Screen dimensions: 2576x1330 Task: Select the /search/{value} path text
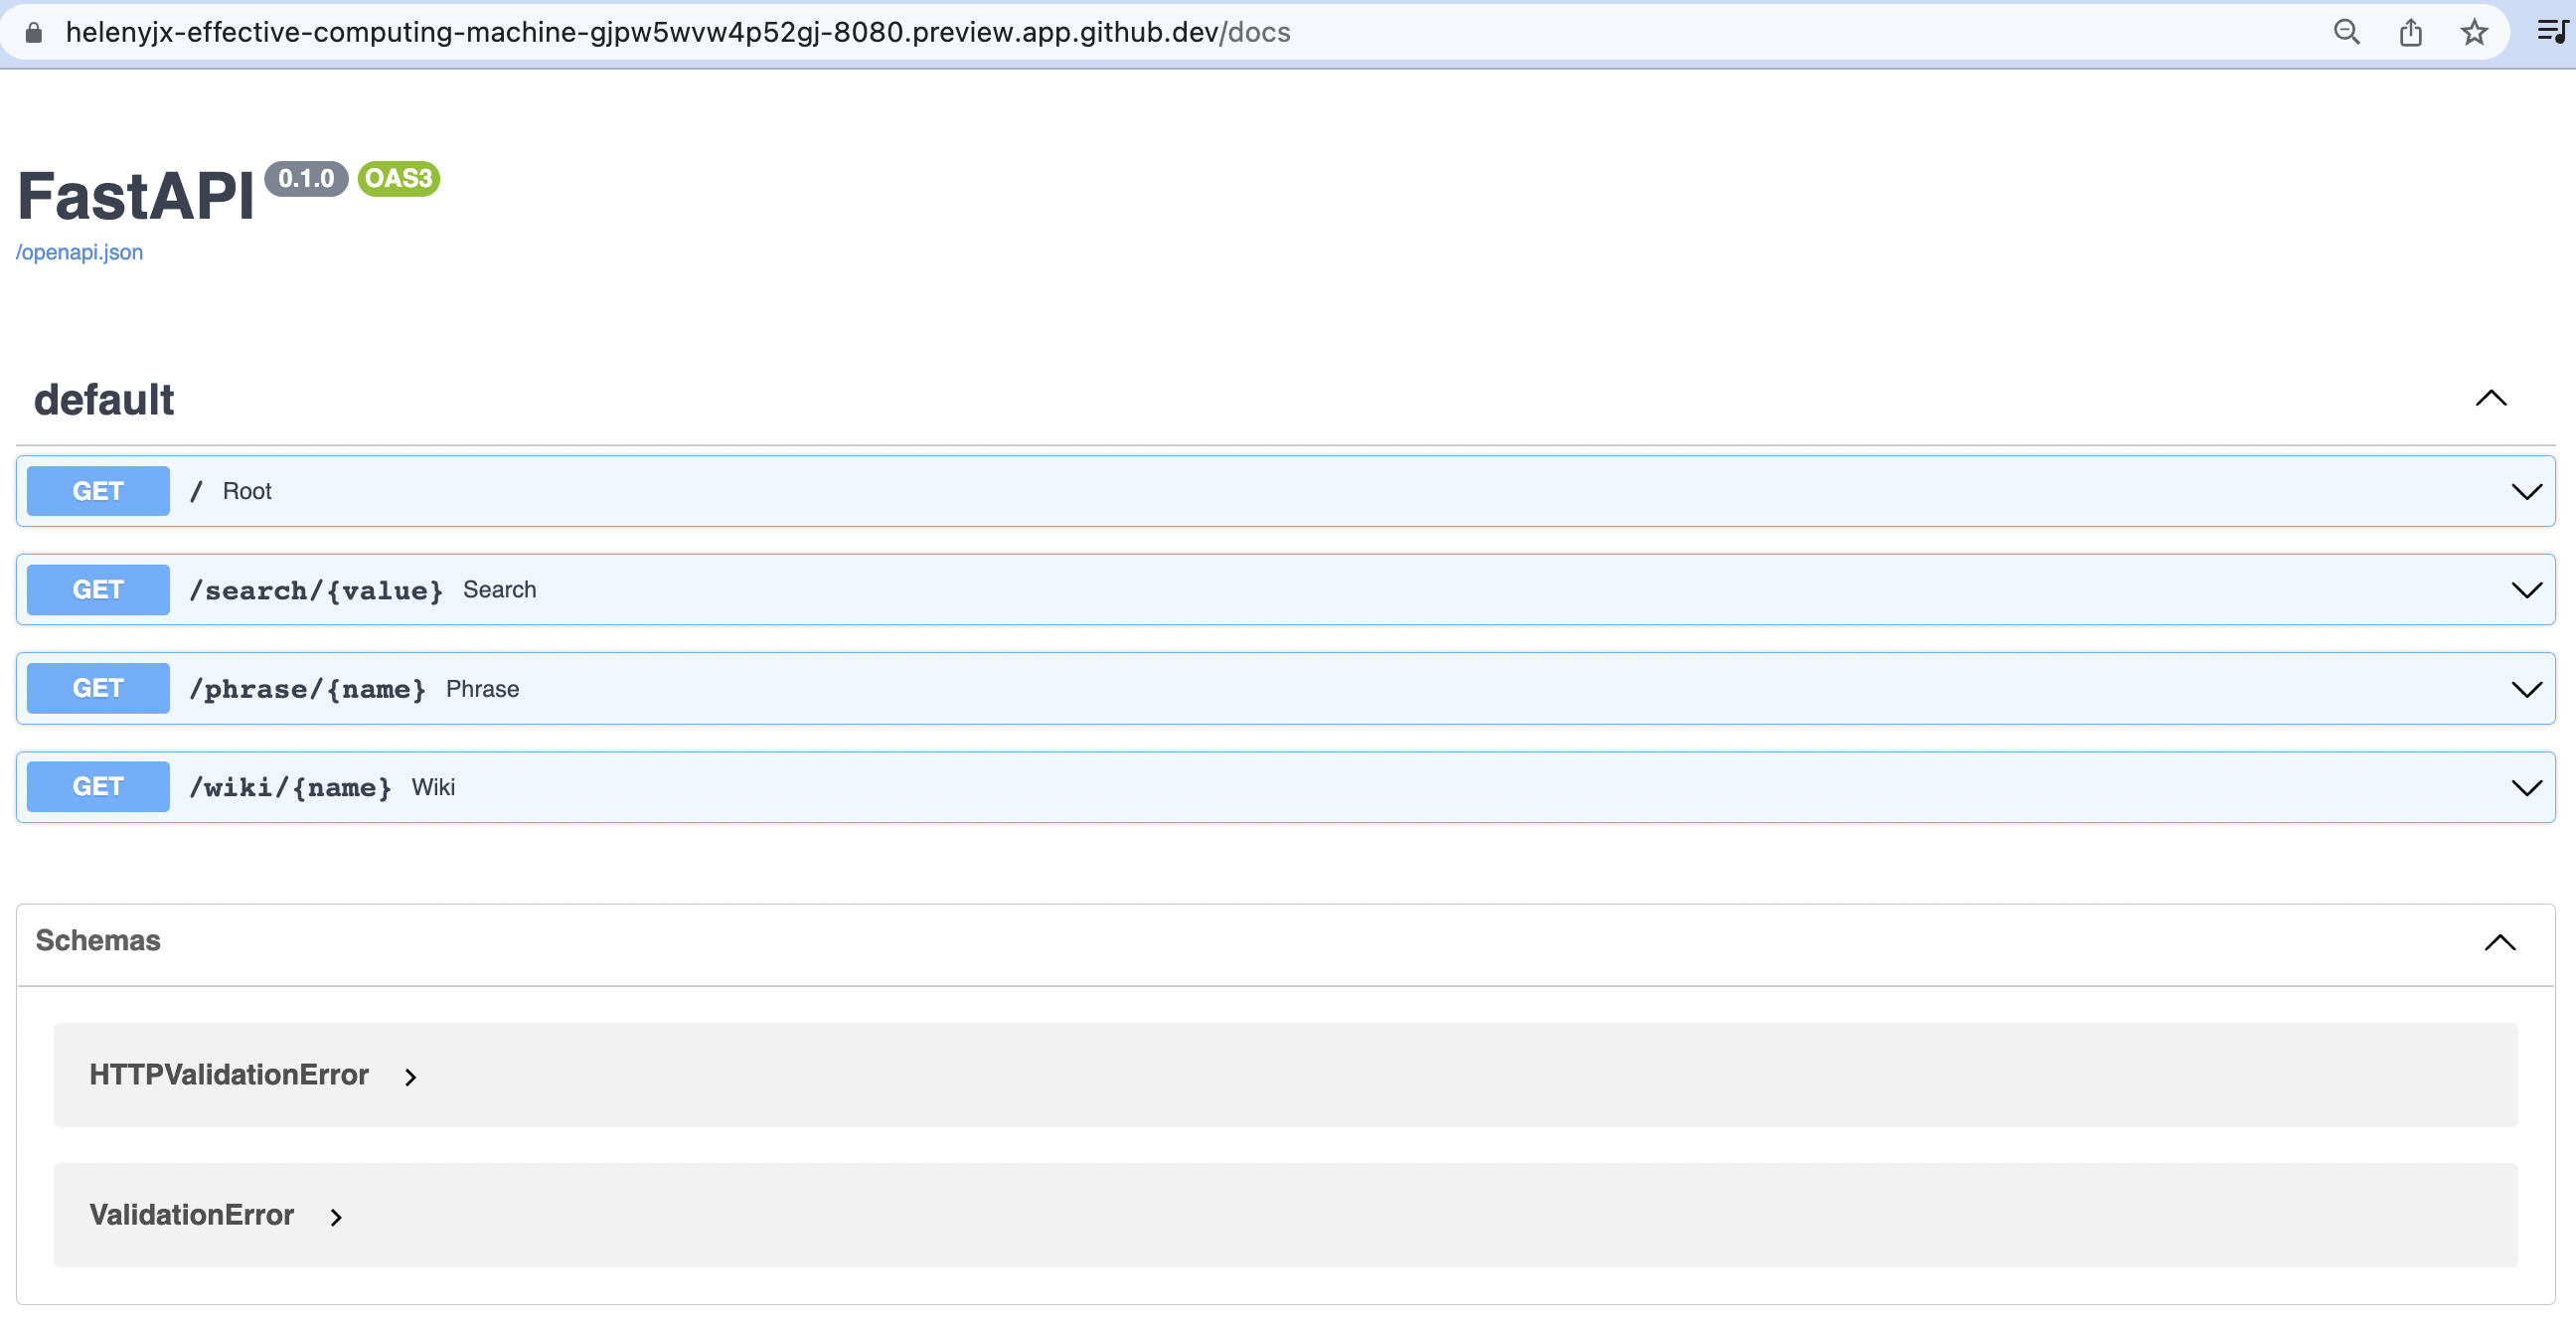316,590
